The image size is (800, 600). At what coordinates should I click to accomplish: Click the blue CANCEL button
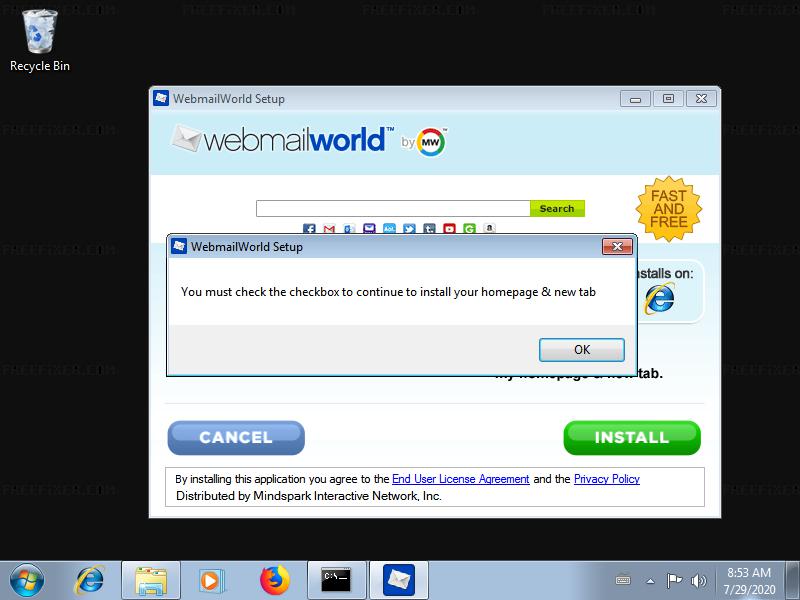[x=236, y=437]
